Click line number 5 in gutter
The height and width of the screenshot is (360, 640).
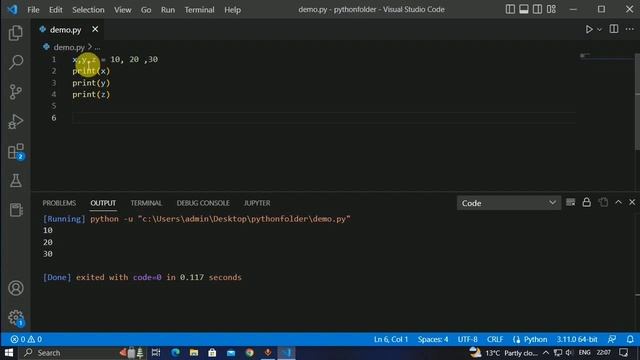click(x=53, y=106)
